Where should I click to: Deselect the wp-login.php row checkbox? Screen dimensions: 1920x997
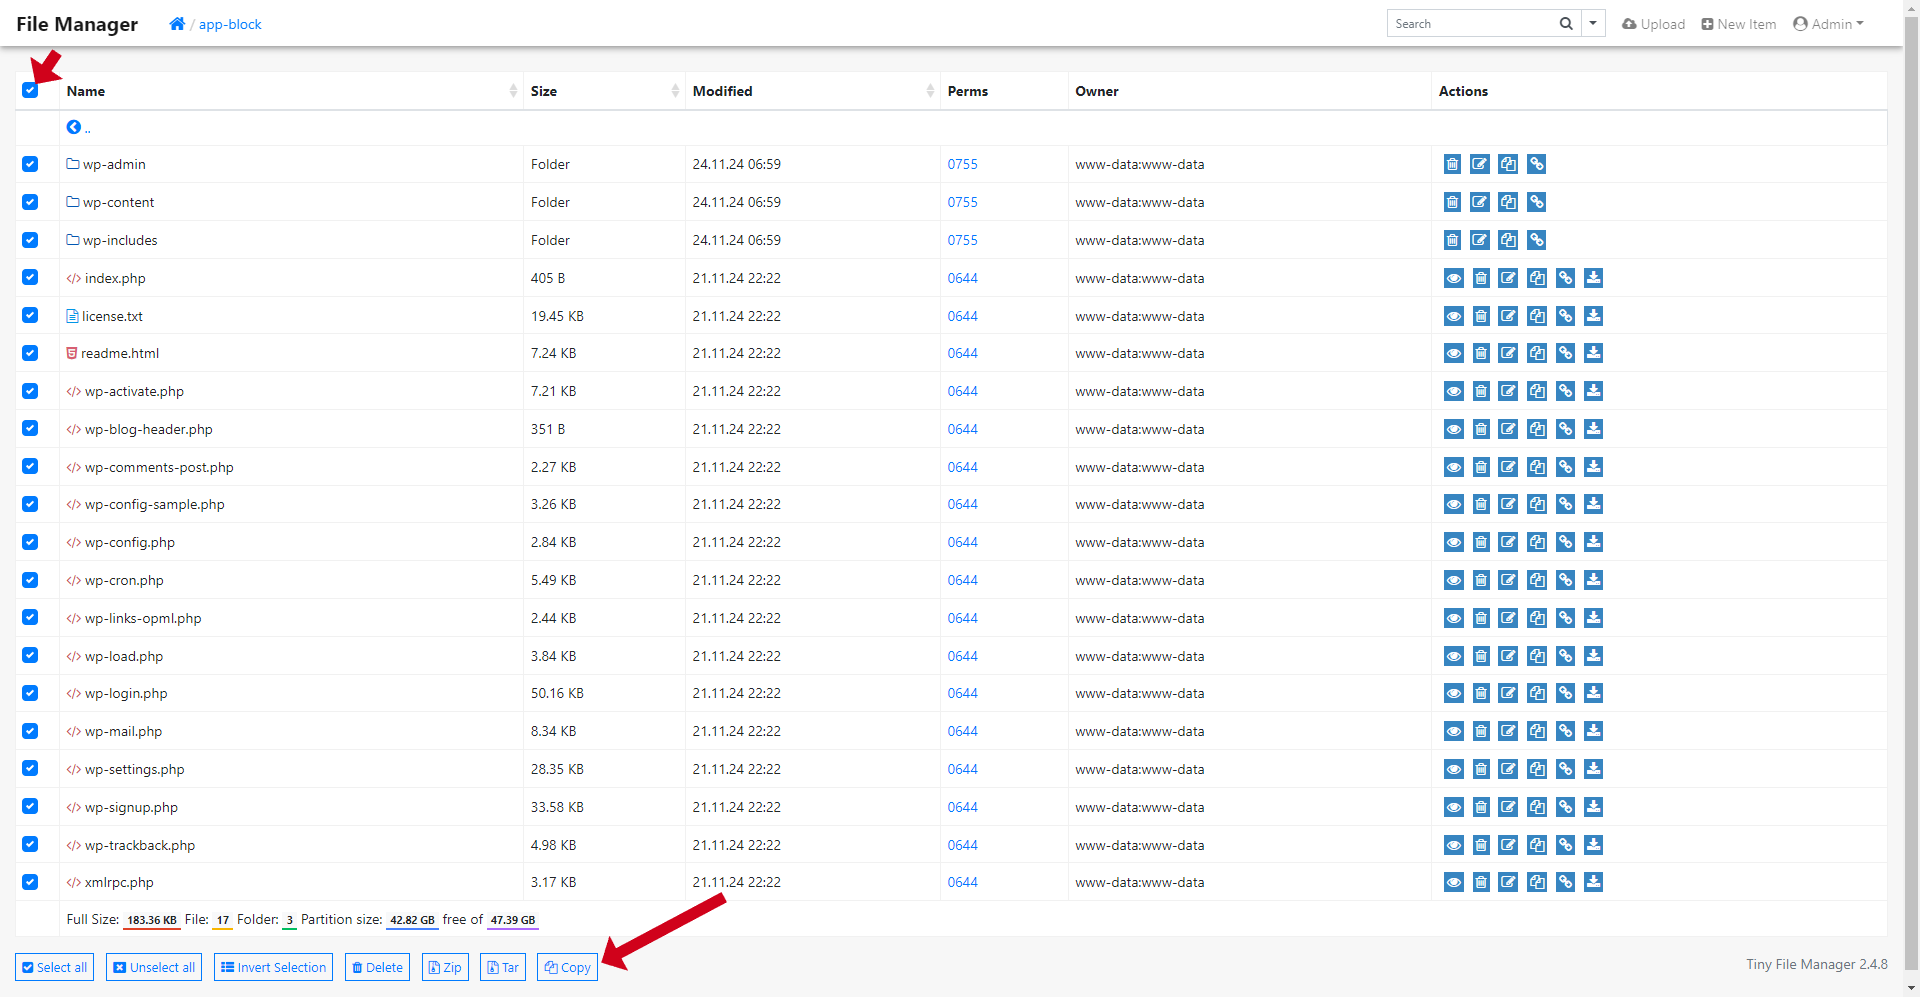pyautogui.click(x=30, y=693)
